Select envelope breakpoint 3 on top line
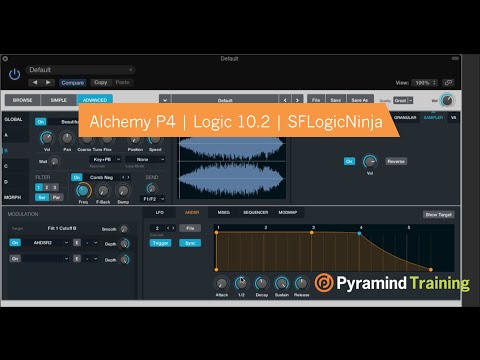The height and width of the screenshot is (360, 480). pyautogui.click(x=312, y=232)
